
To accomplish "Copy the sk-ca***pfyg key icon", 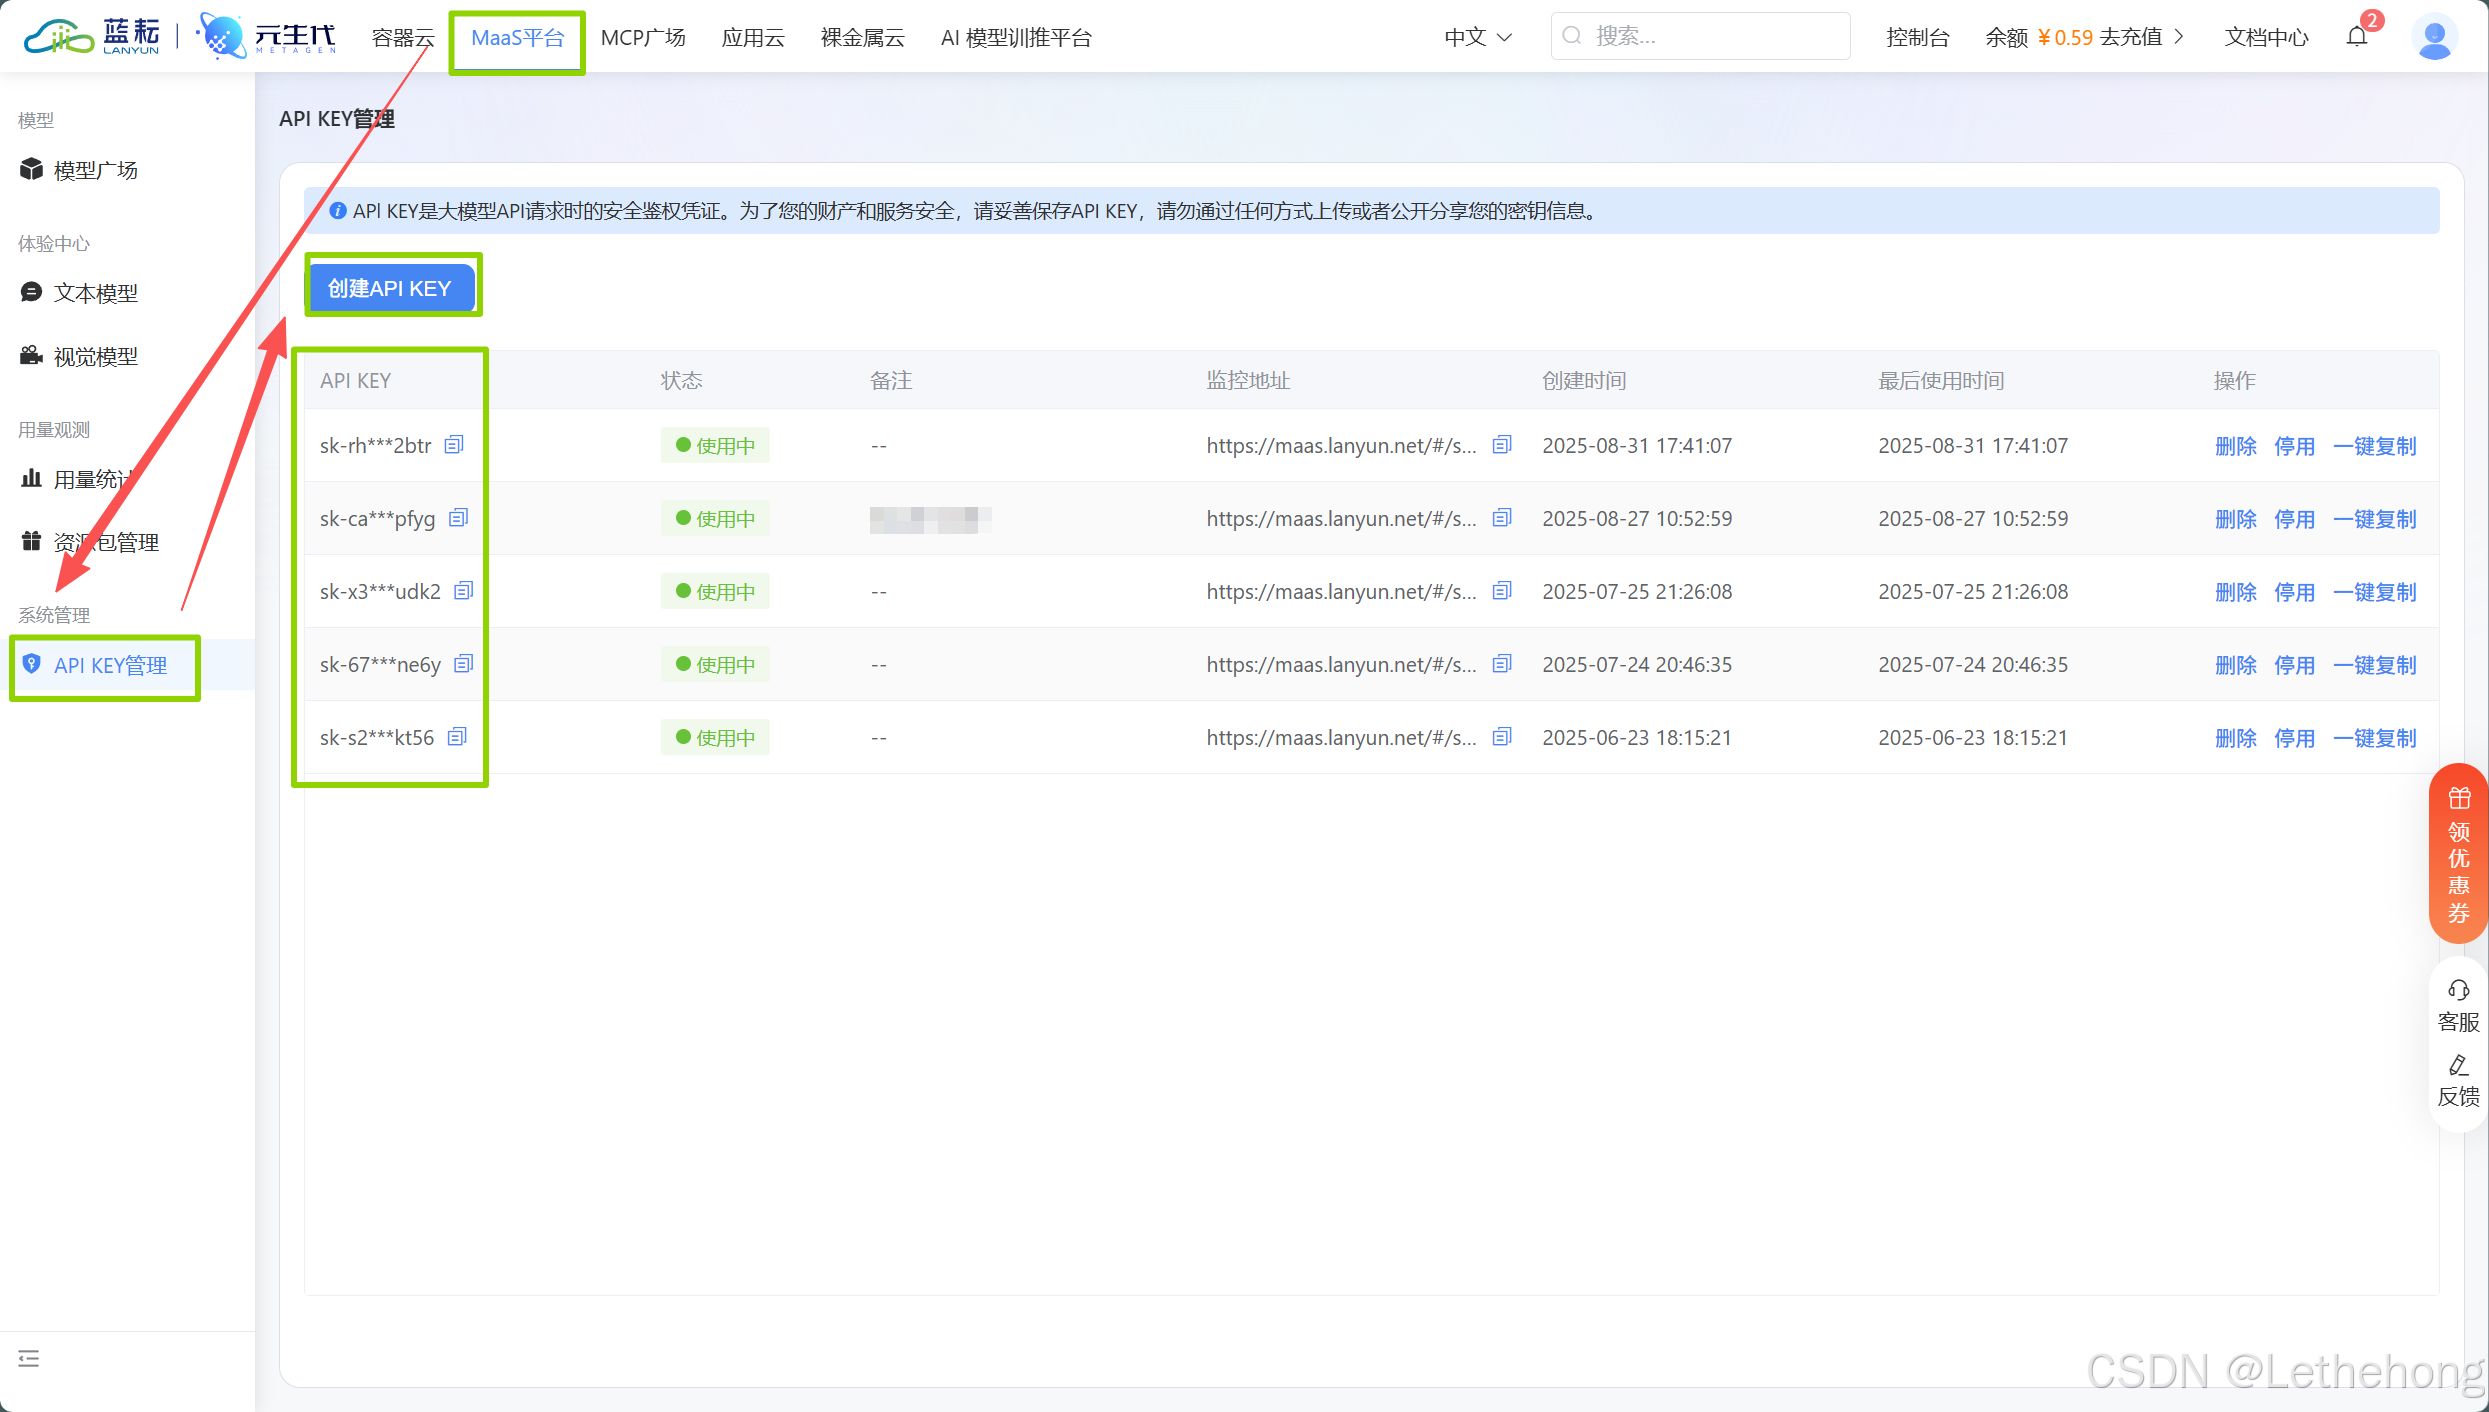I will tap(458, 518).
